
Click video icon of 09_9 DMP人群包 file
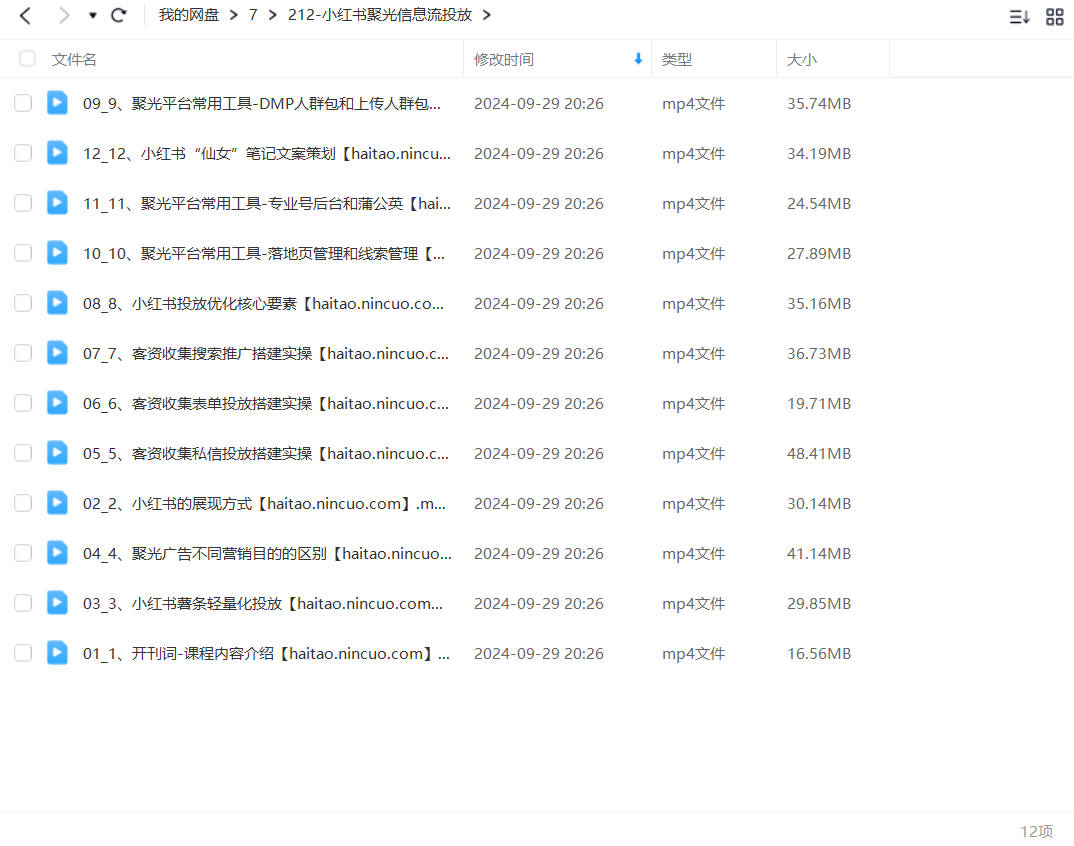58,103
